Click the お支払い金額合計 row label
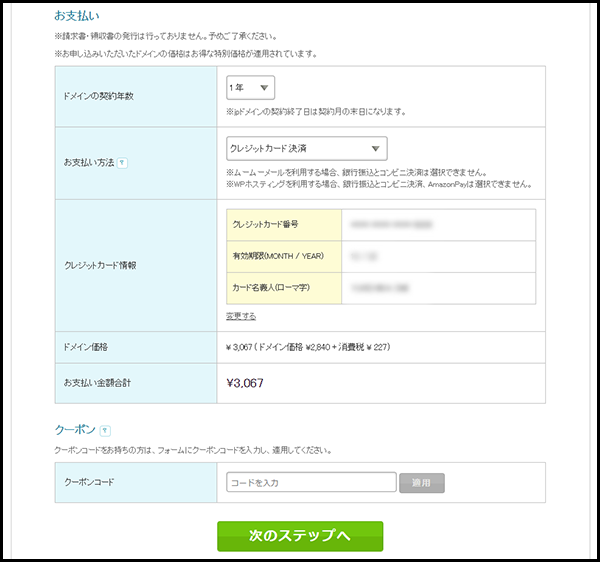600x562 pixels. tap(99, 382)
